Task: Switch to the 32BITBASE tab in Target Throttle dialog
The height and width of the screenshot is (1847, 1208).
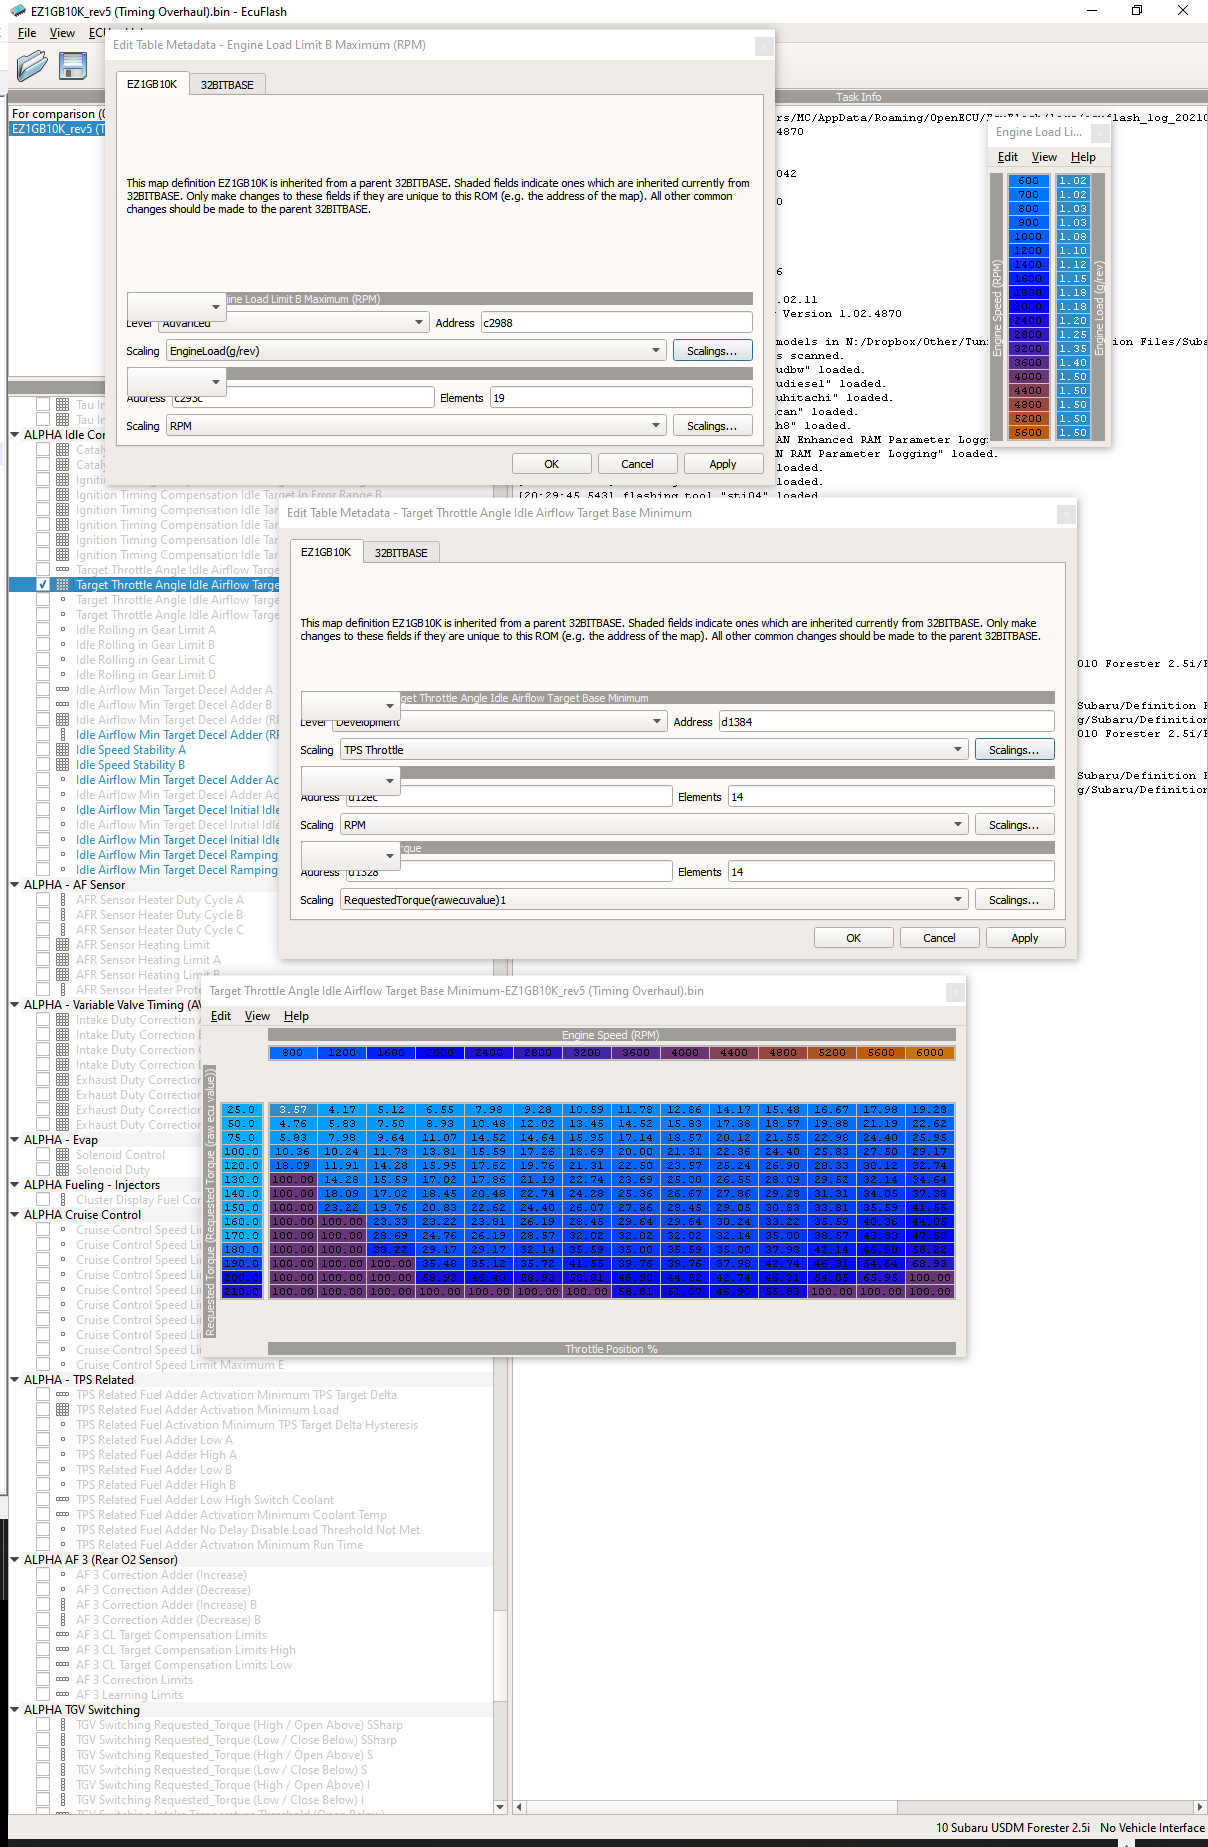Action: 401,553
